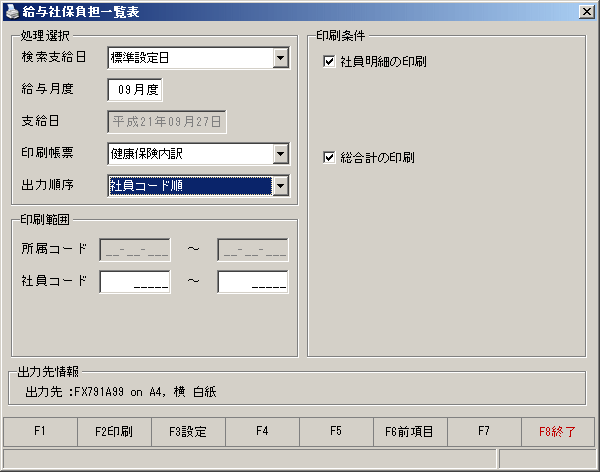
Task: Click the F5 function button
Action: [336, 432]
